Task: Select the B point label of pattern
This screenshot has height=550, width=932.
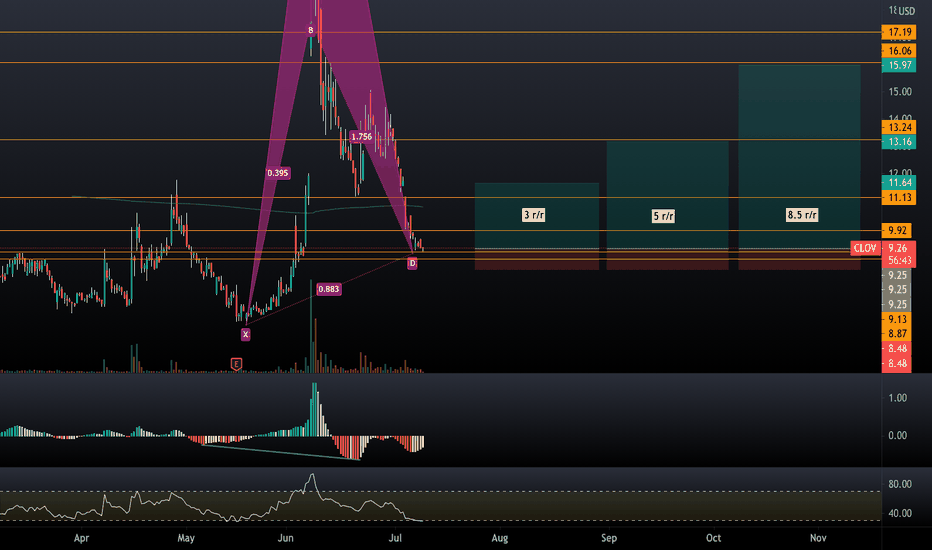Action: pyautogui.click(x=310, y=30)
